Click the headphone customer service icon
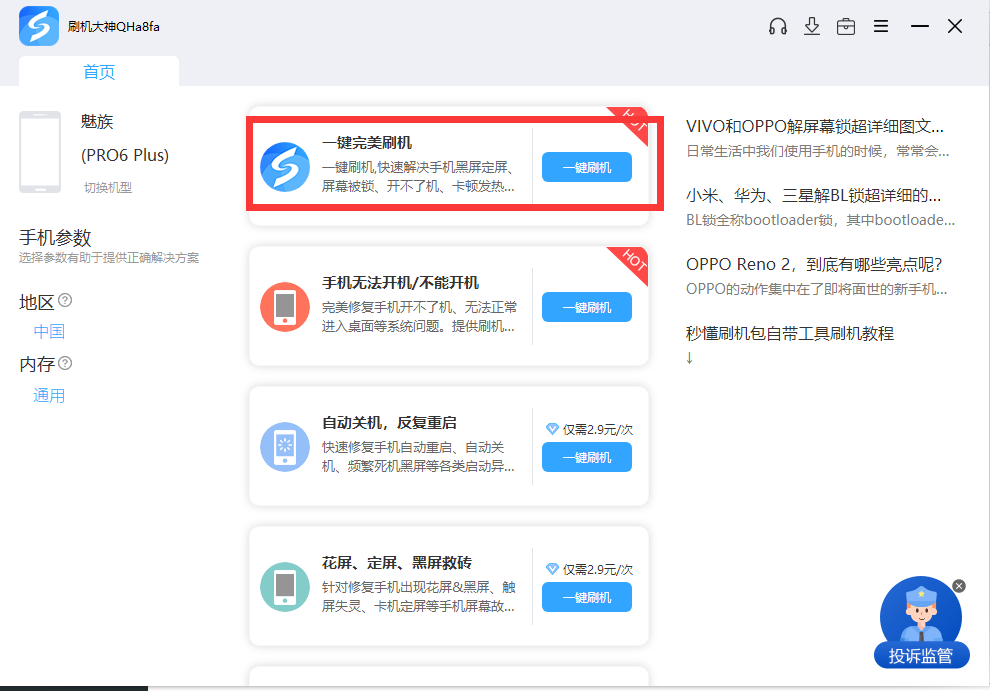 click(777, 26)
